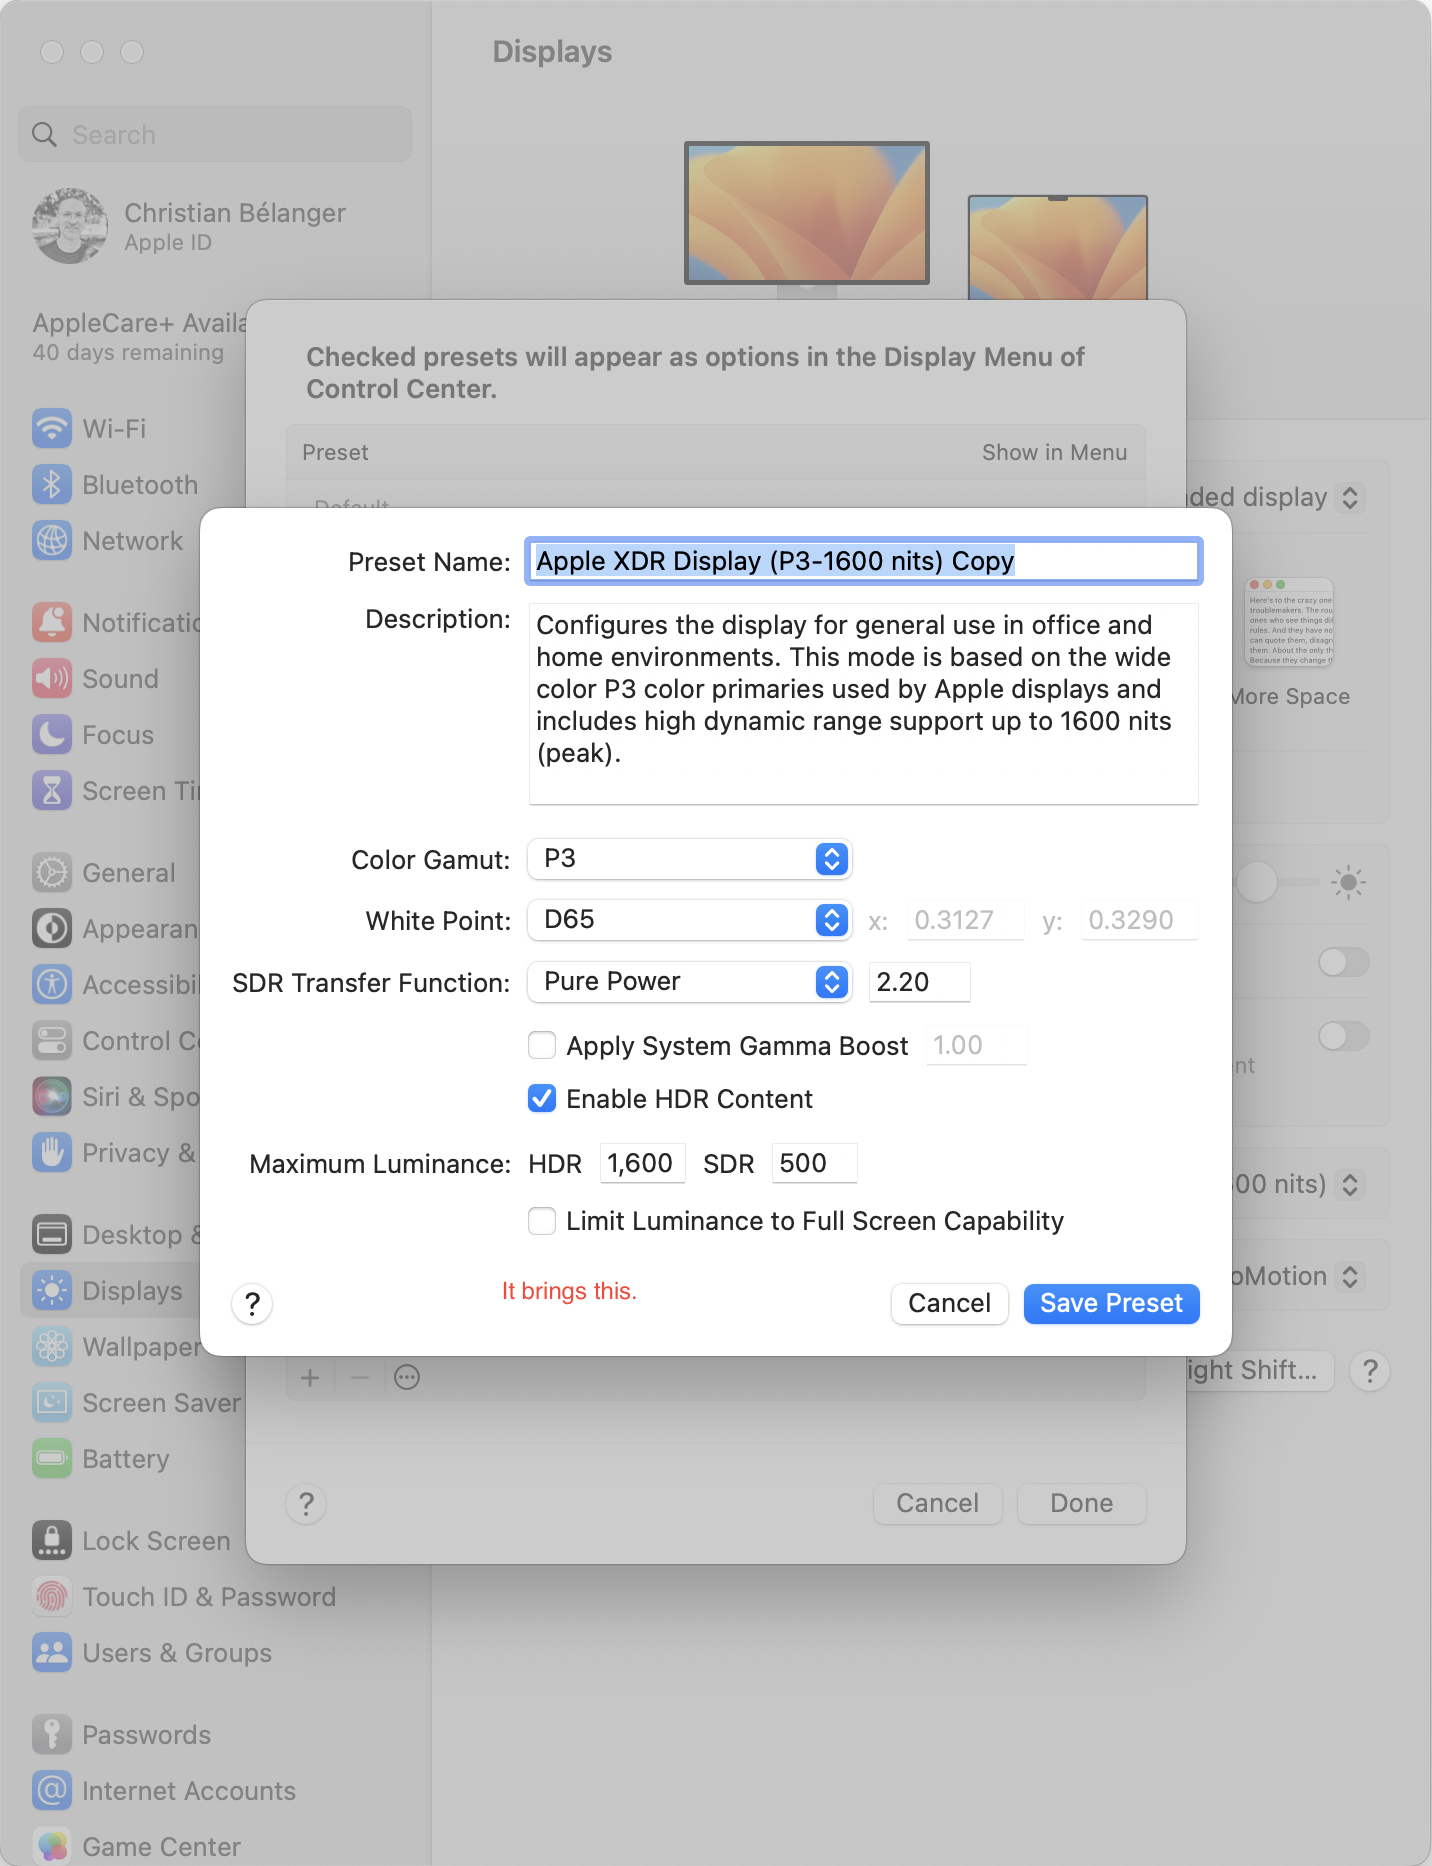1432x1866 pixels.
Task: Select the external display thumbnail
Action: click(807, 213)
